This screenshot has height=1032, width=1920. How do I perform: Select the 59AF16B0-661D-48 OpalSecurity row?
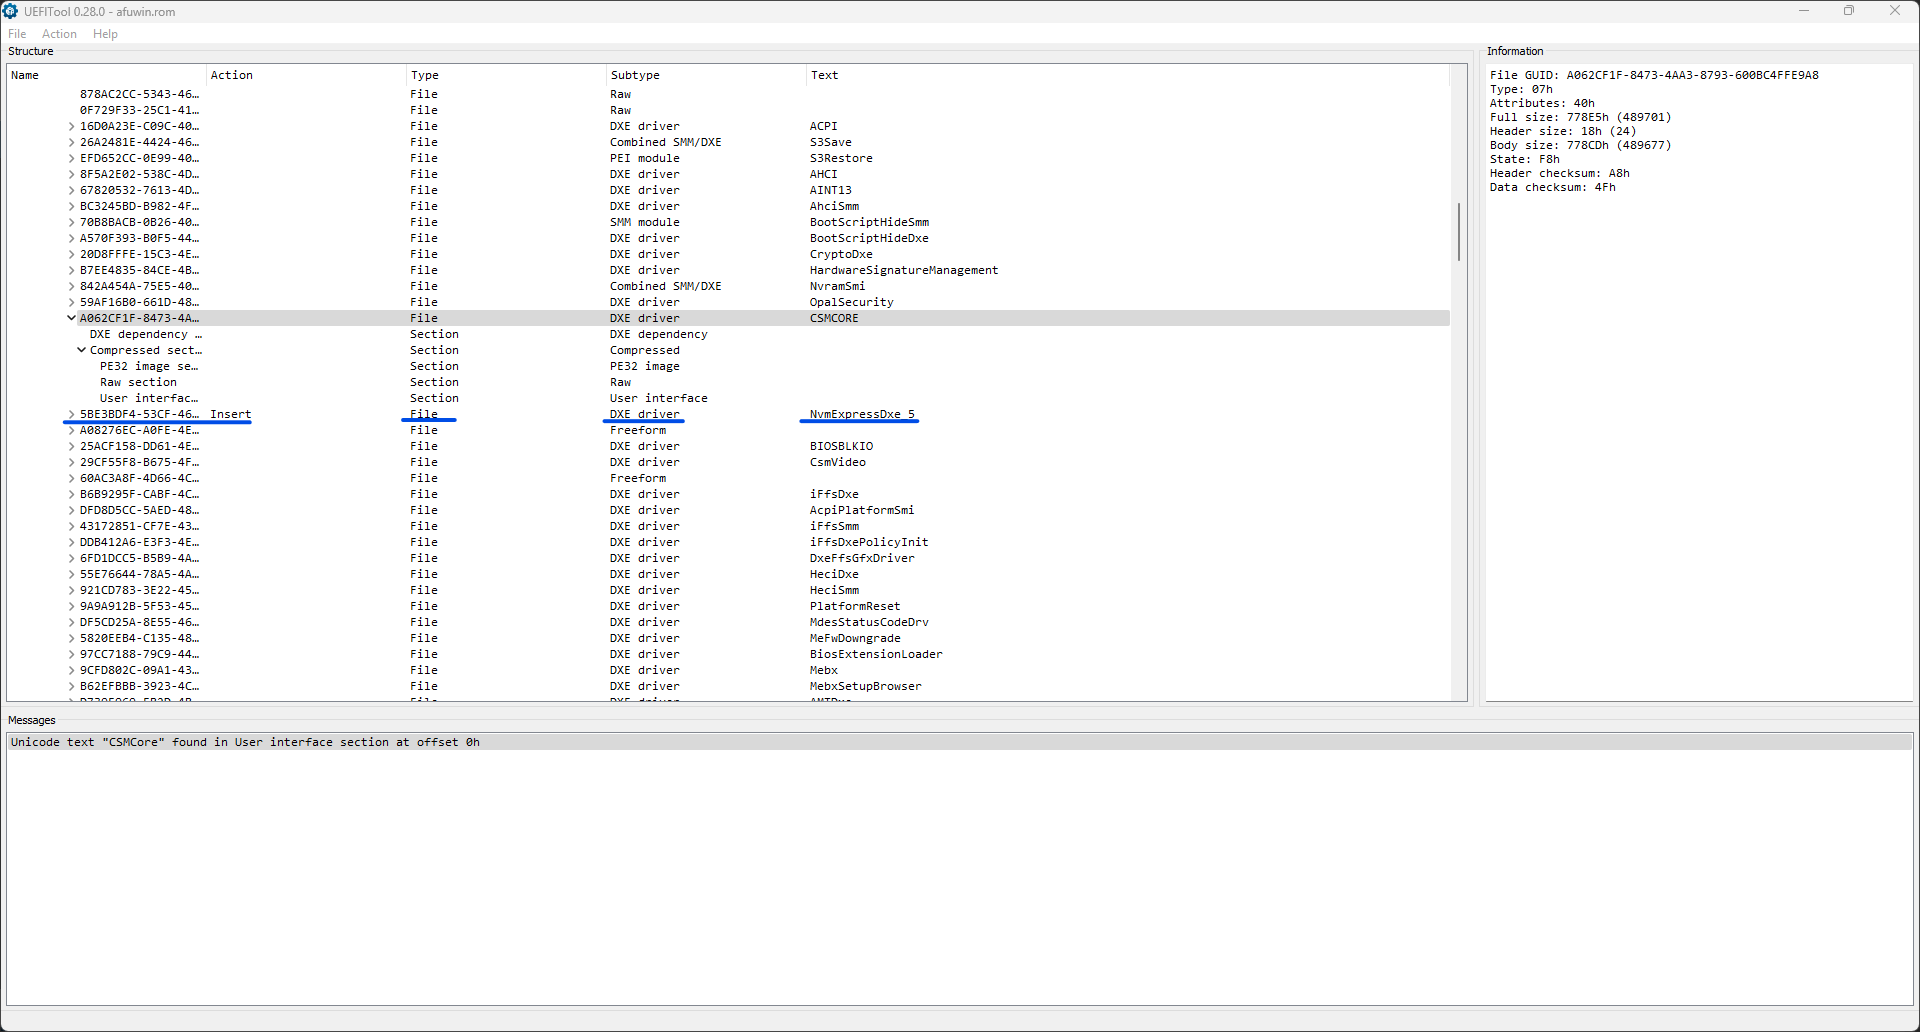728,302
